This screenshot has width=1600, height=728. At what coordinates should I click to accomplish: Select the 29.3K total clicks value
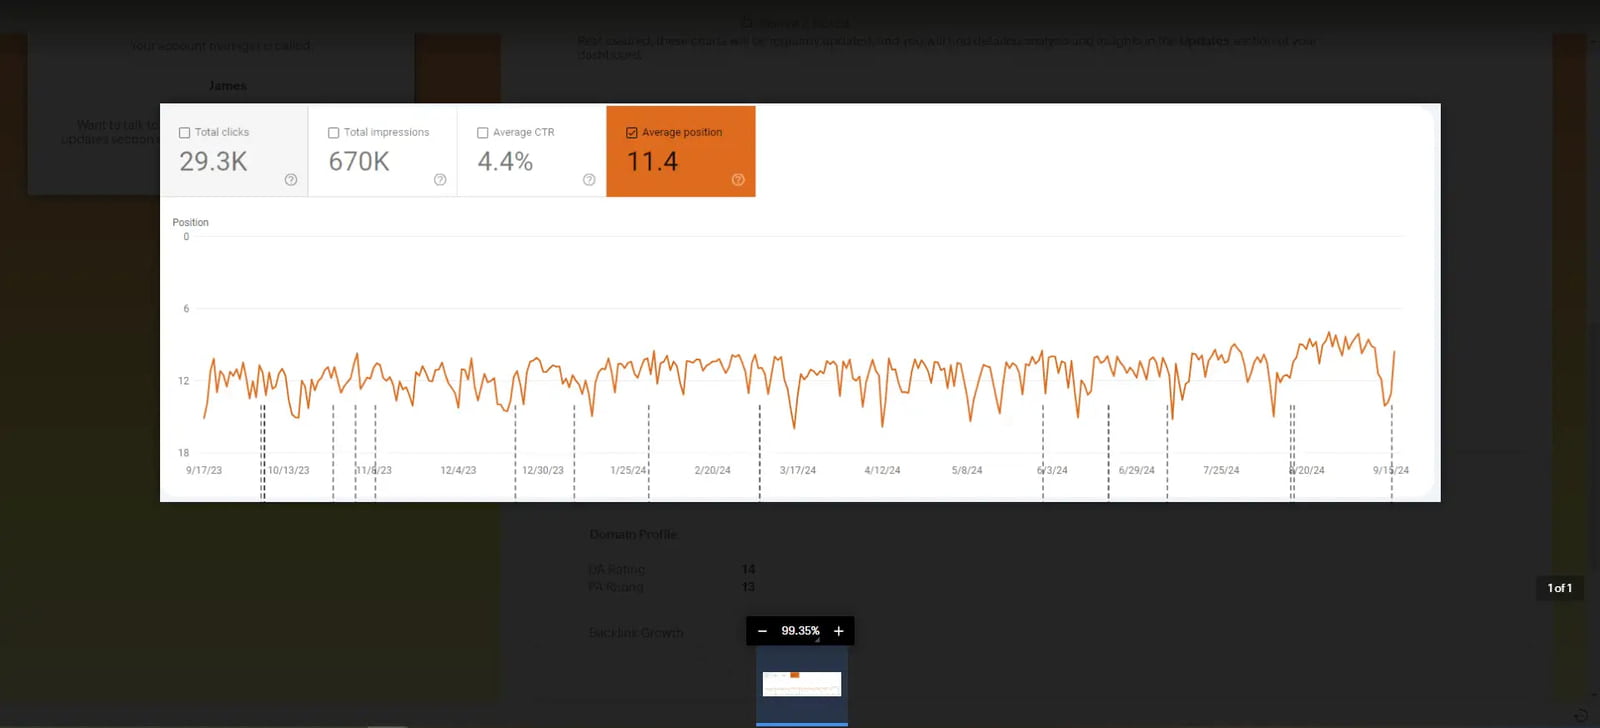pyautogui.click(x=213, y=162)
